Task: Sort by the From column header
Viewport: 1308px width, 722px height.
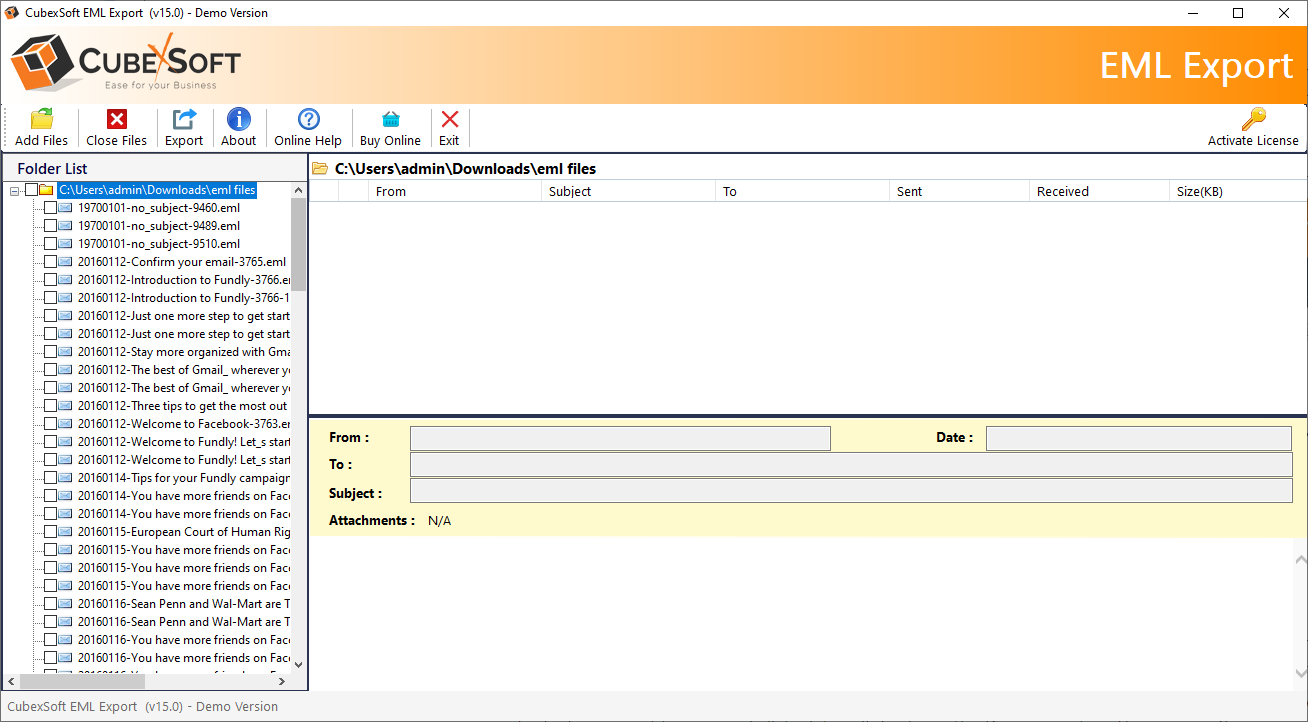Action: 456,191
